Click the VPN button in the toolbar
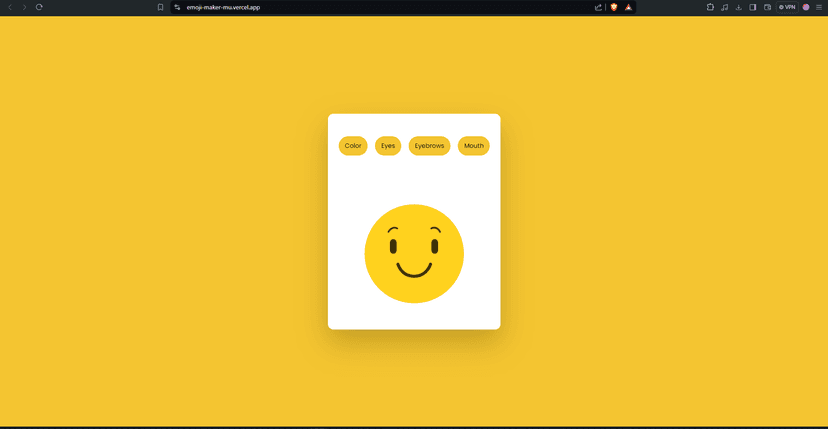Viewport: 828px width, 429px height. (x=787, y=7)
